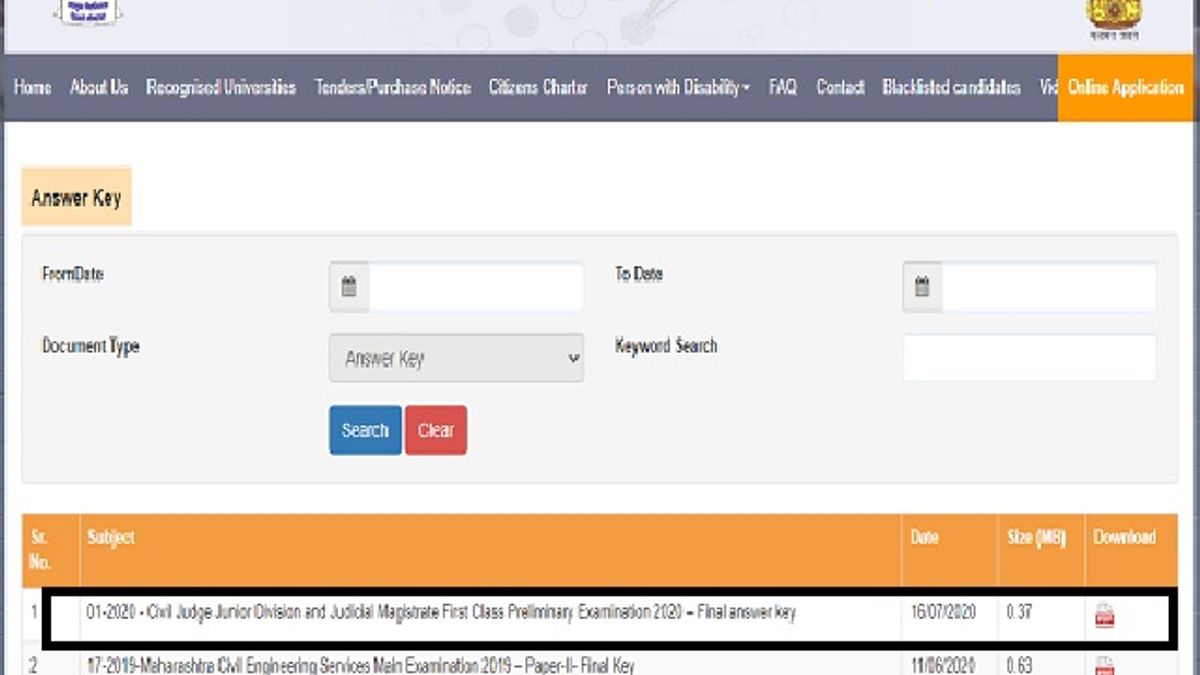Image resolution: width=1200 pixels, height=675 pixels.
Task: Click the Size (MB) column header
Action: pyautogui.click(x=1037, y=537)
